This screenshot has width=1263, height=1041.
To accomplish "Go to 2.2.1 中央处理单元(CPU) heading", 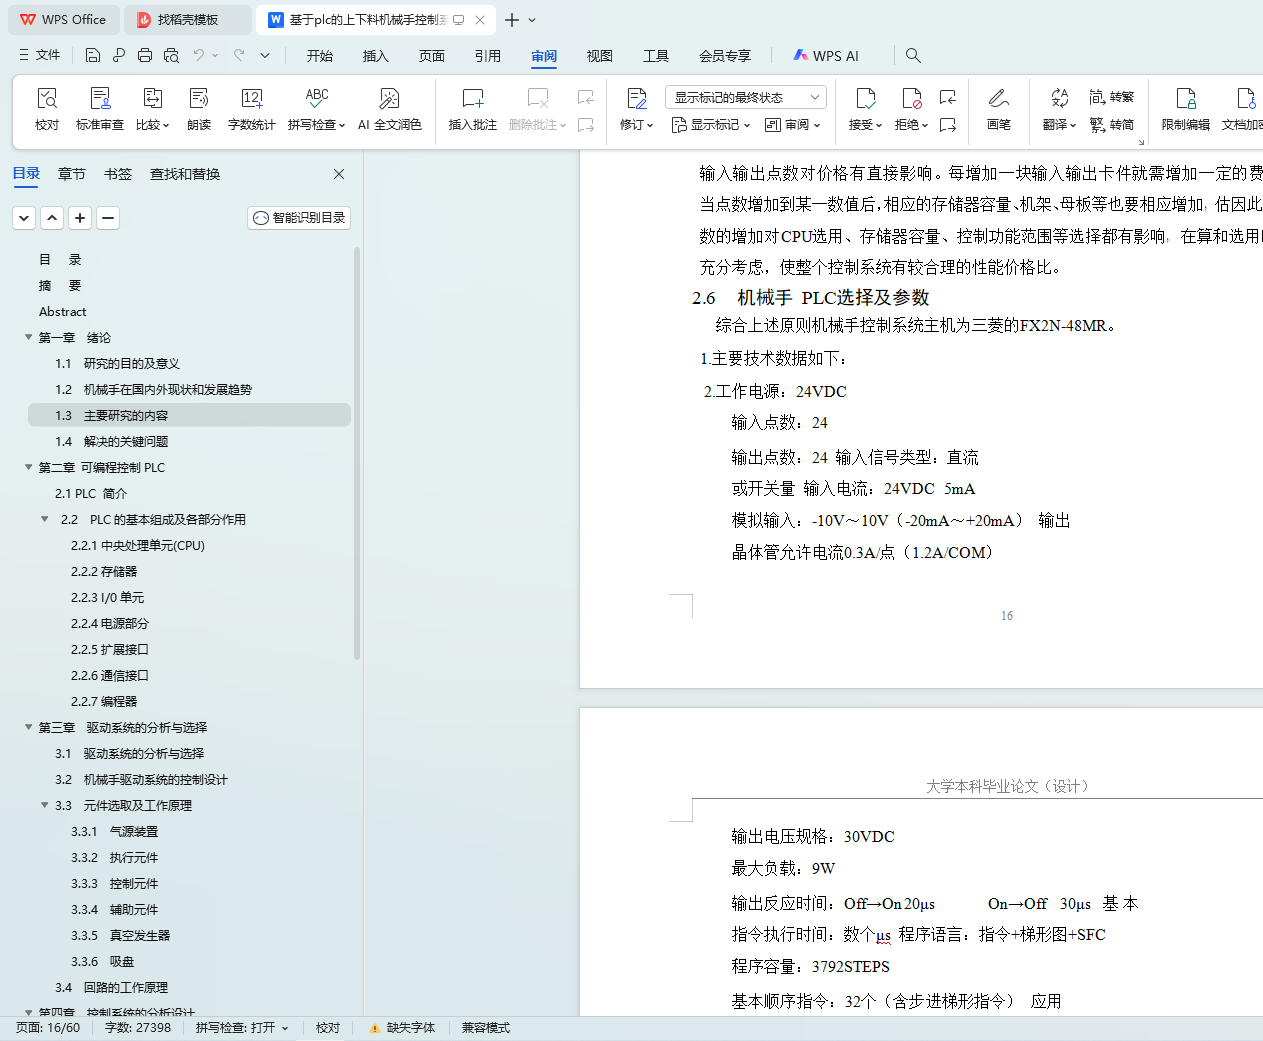I will [x=138, y=546].
